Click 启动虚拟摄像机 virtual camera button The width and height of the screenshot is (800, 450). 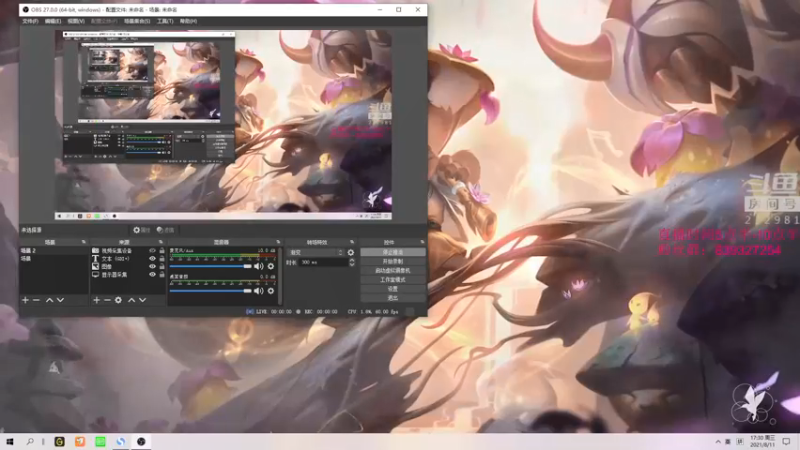click(393, 270)
